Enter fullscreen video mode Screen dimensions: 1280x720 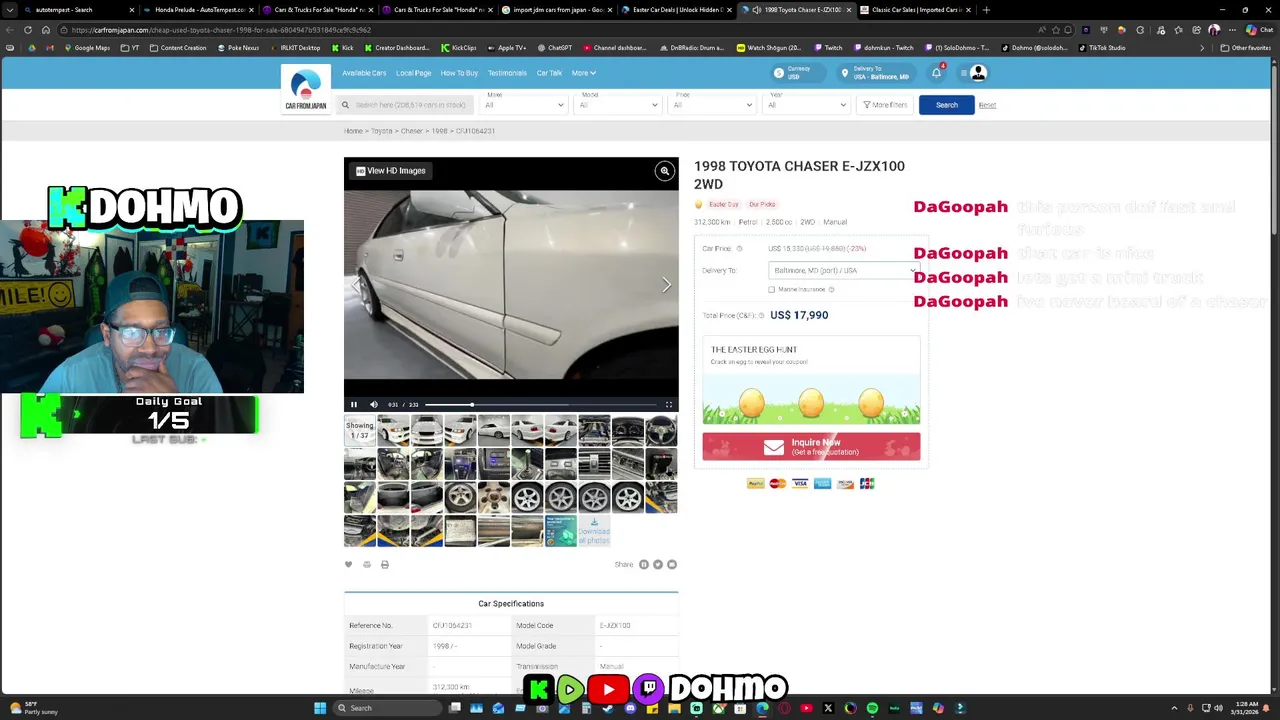pos(669,405)
